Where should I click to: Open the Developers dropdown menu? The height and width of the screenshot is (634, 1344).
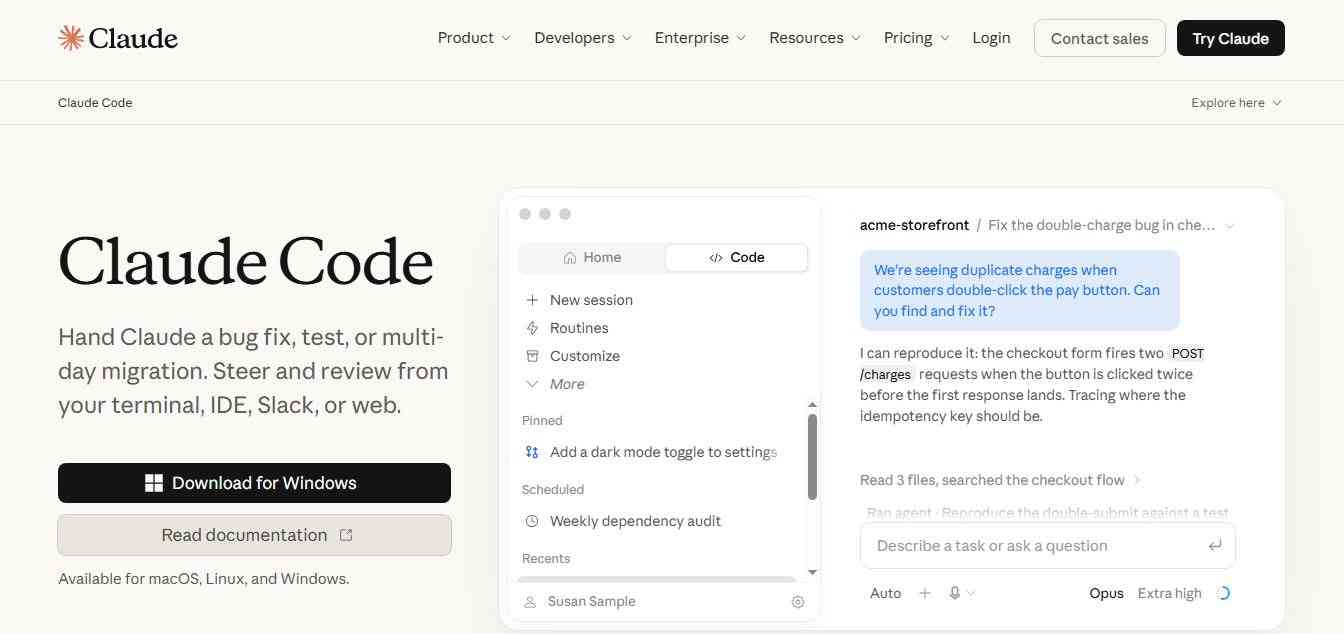[x=583, y=38]
